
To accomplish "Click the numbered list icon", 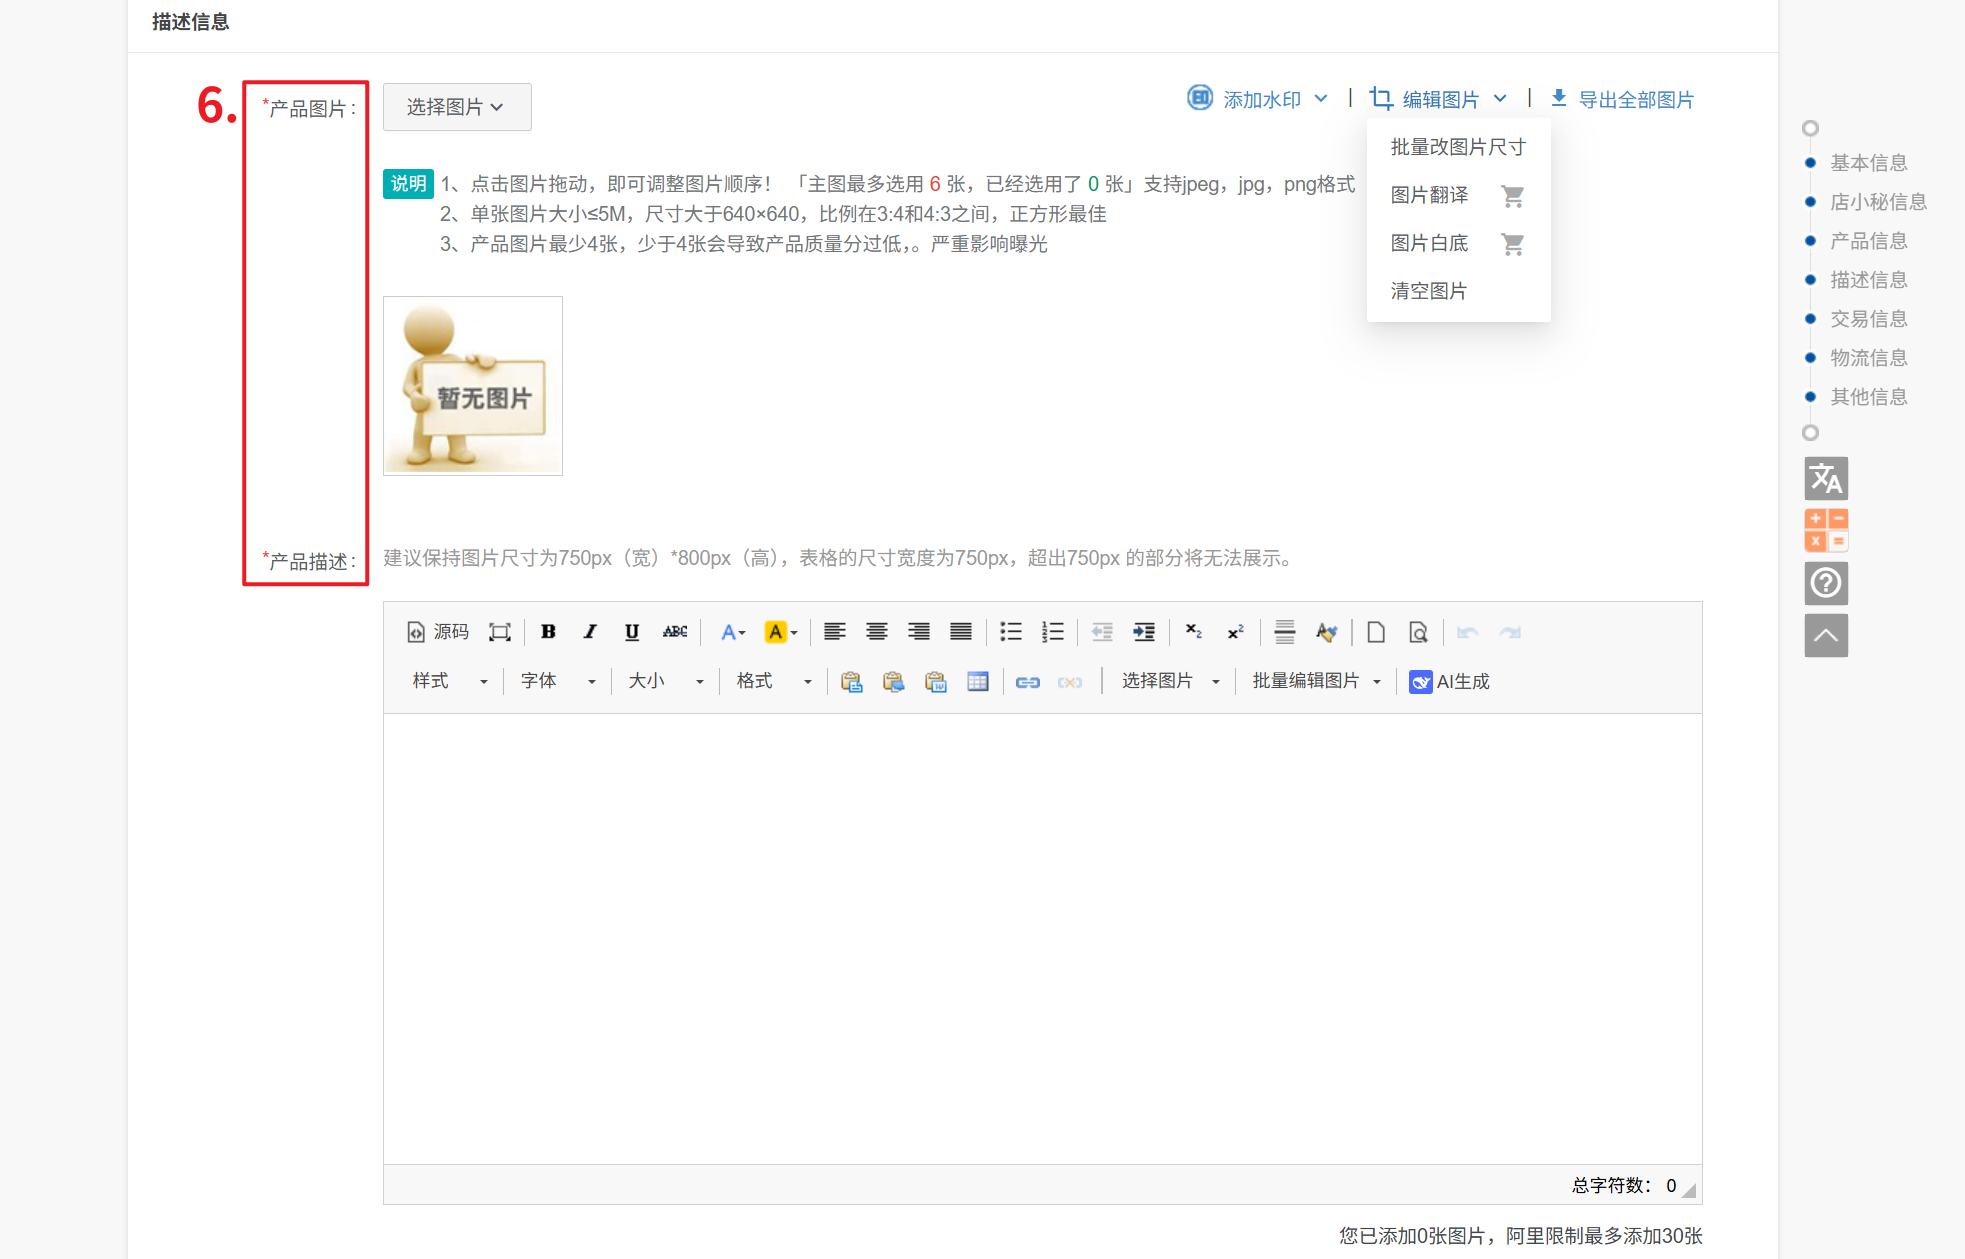I will 1052,632.
